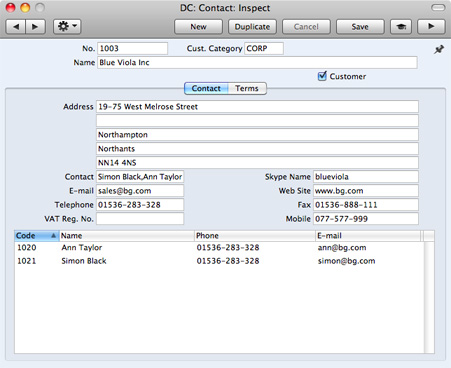
Task: Click Ann Taylor's phone number cell
Action: pos(228,247)
